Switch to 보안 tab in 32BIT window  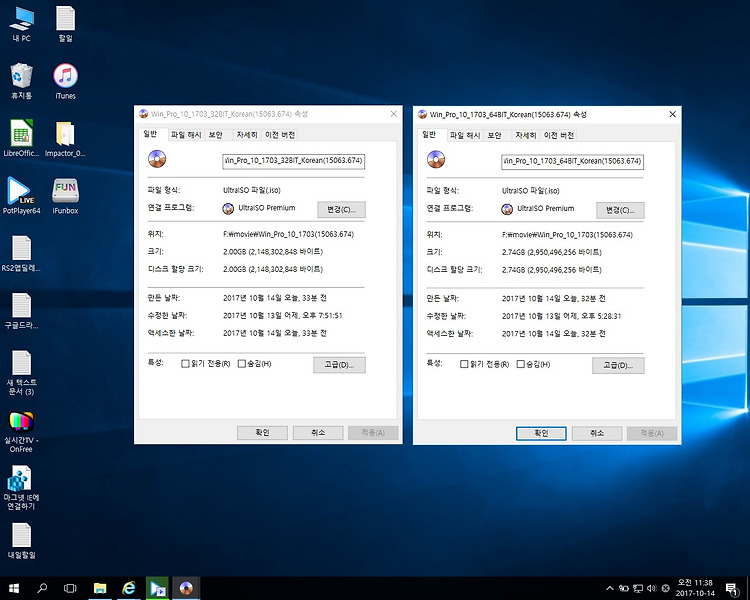(216, 135)
